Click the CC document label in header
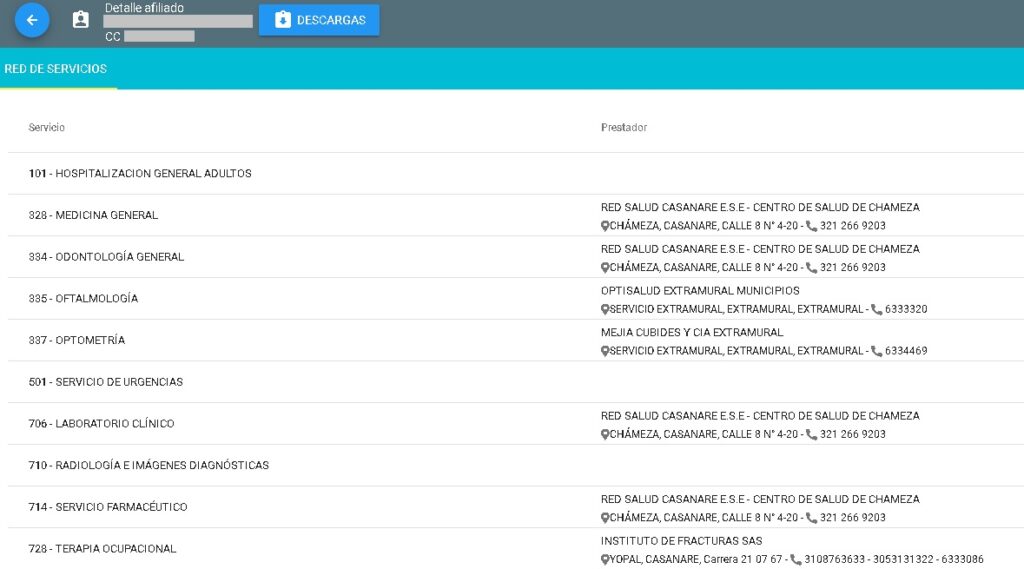This screenshot has width=1024, height=569. tap(112, 37)
